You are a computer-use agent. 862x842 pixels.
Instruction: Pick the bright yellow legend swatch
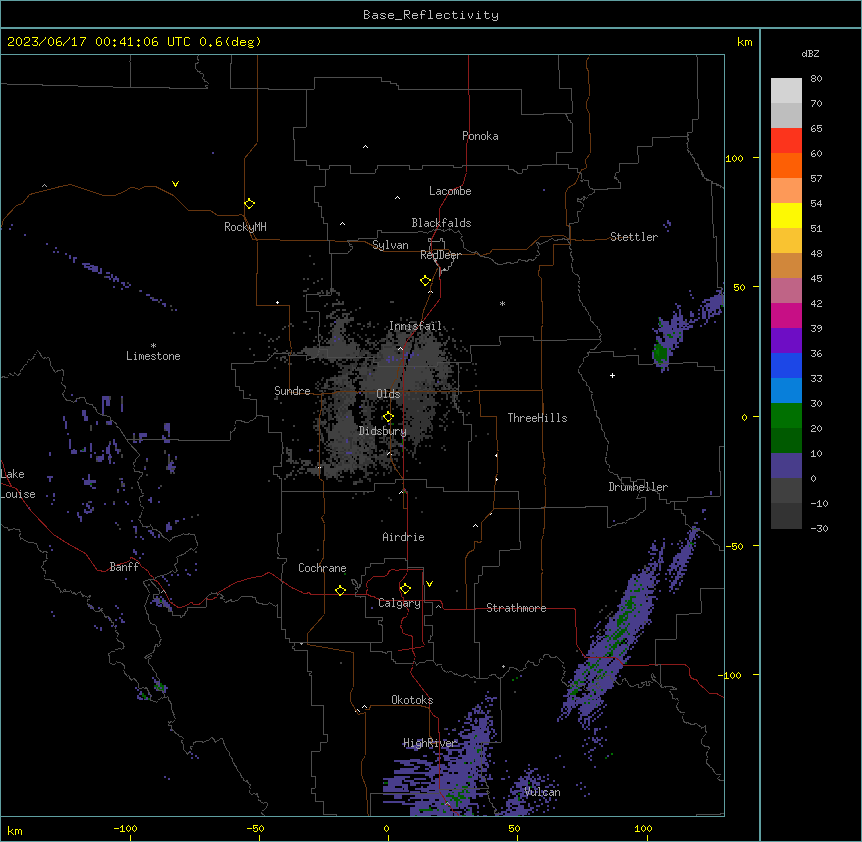786,215
